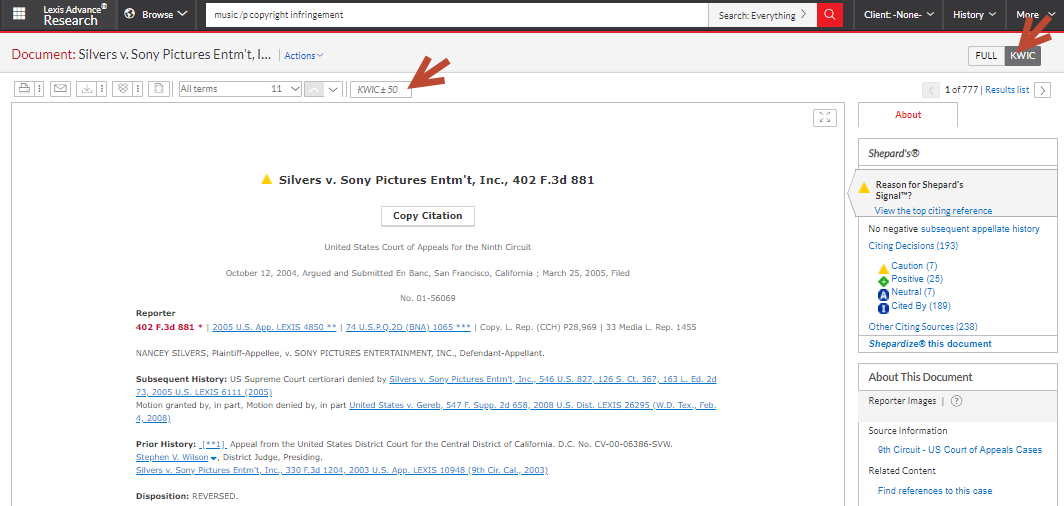Go to the previous result document

click(931, 90)
